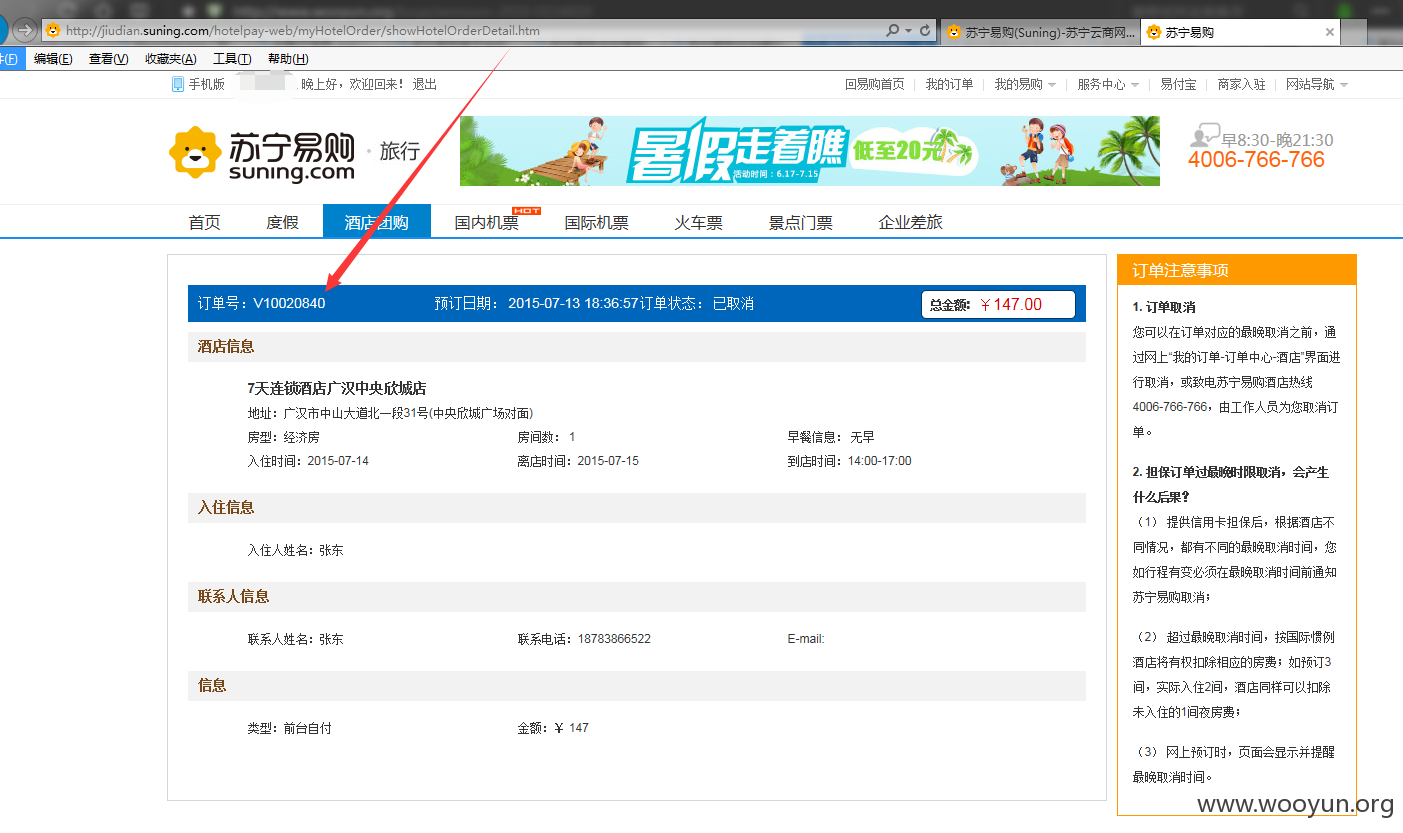Select the 酒店团购 navigation tab
Viewport: 1403px width, 833px height.
point(377,221)
